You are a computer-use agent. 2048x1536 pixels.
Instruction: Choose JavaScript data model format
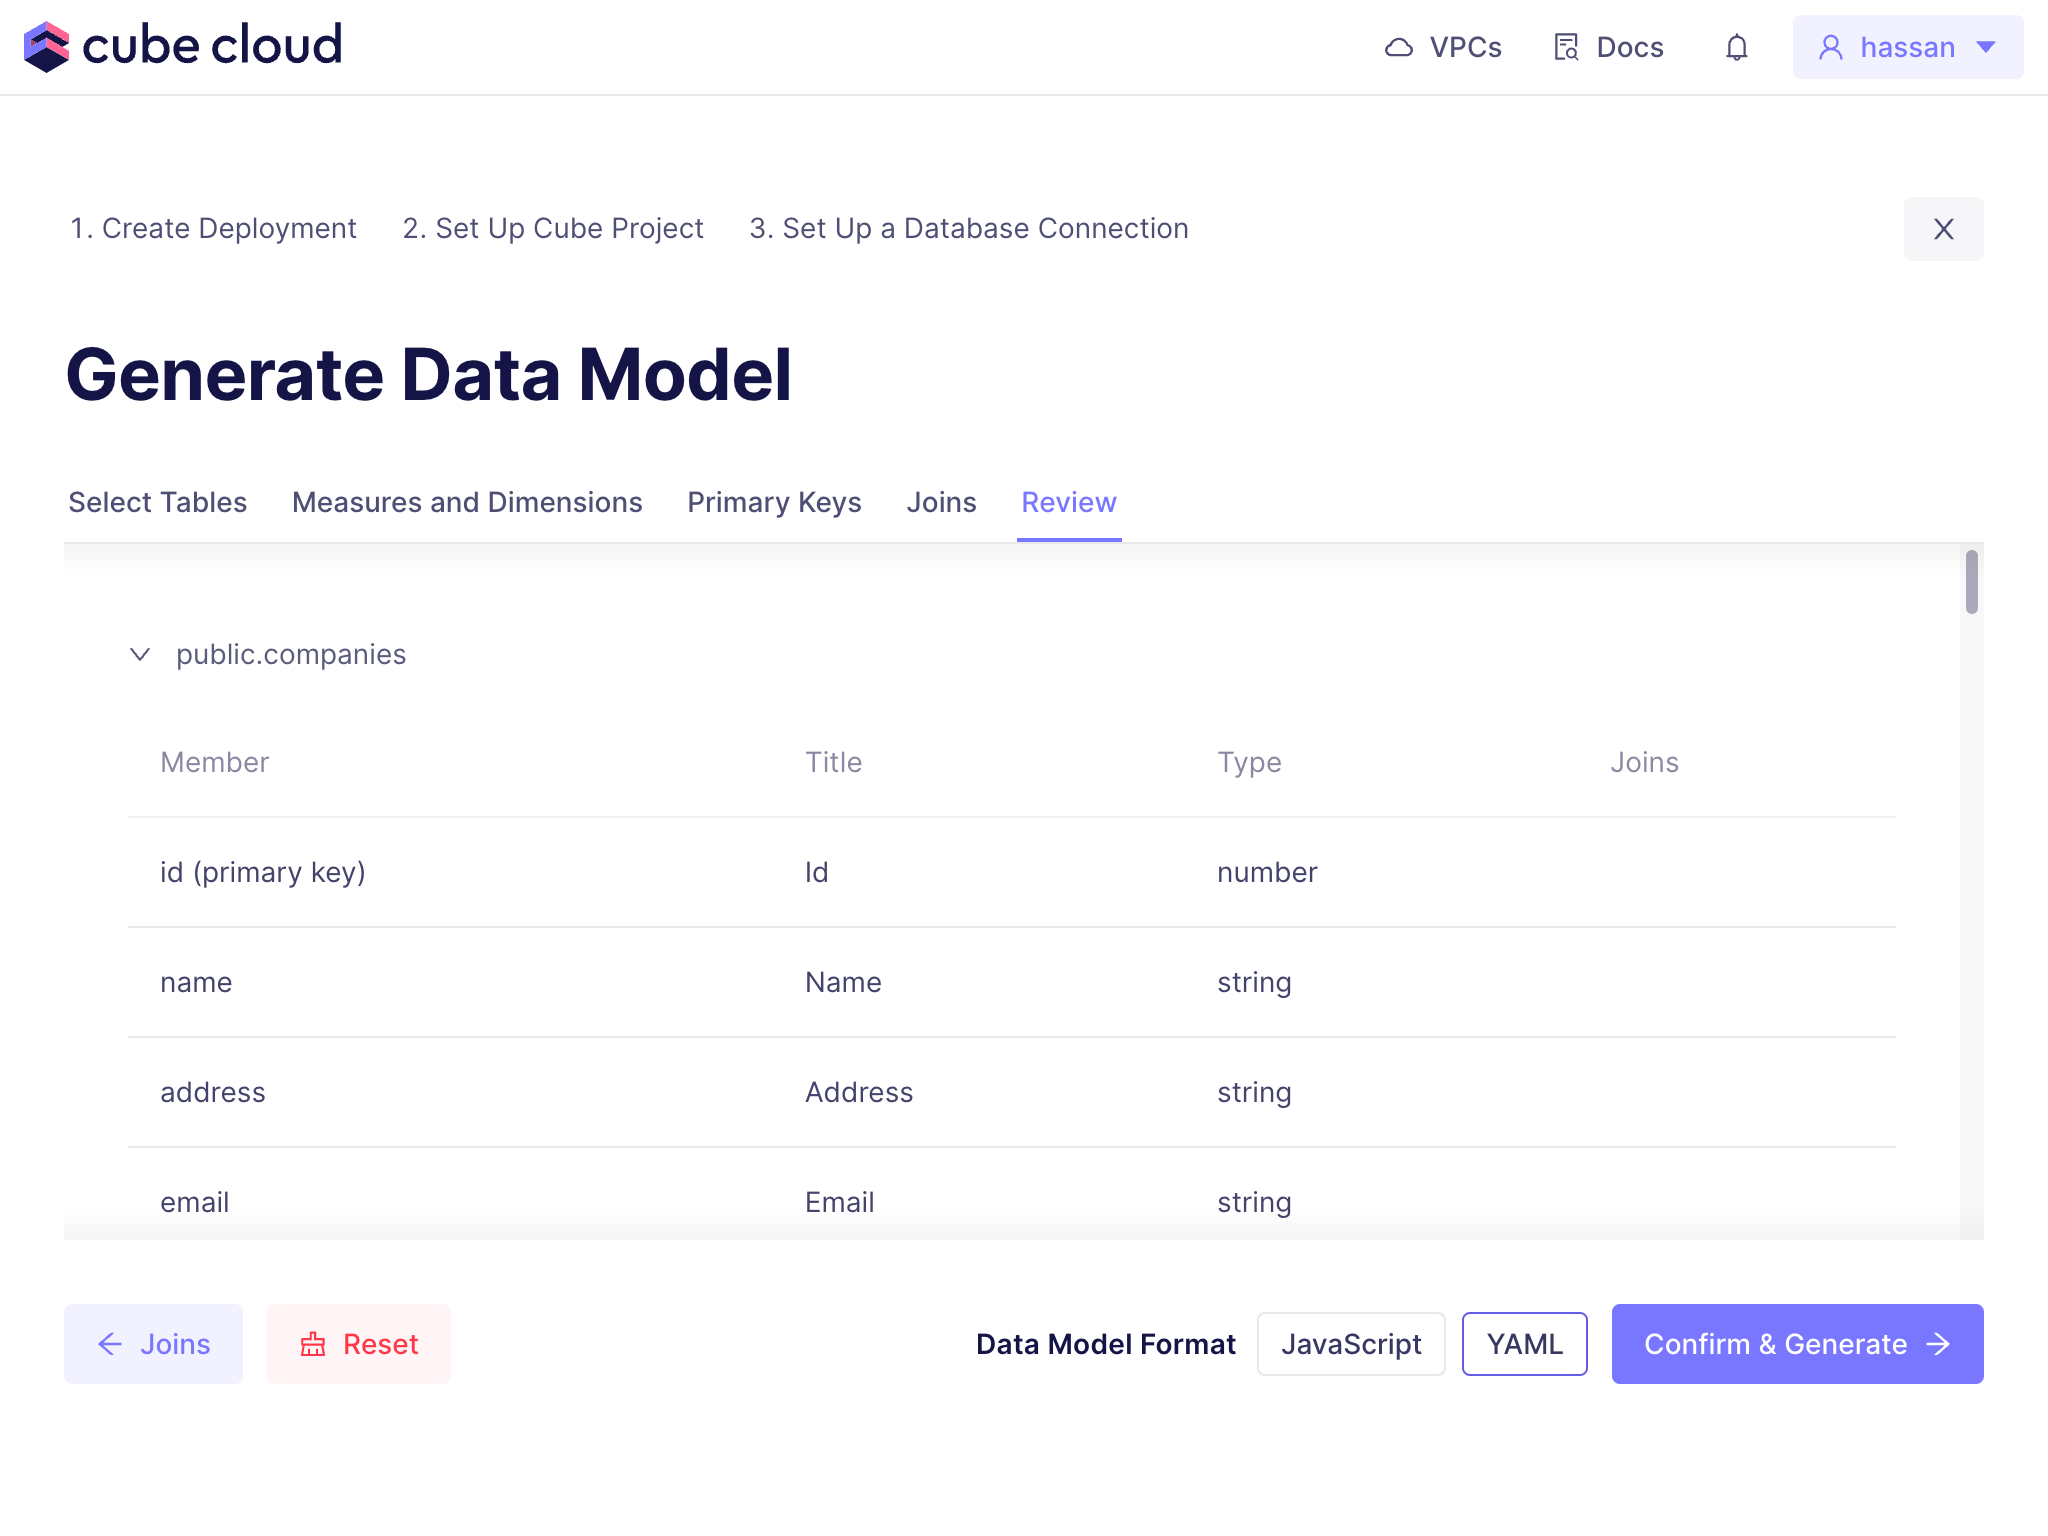(x=1351, y=1344)
